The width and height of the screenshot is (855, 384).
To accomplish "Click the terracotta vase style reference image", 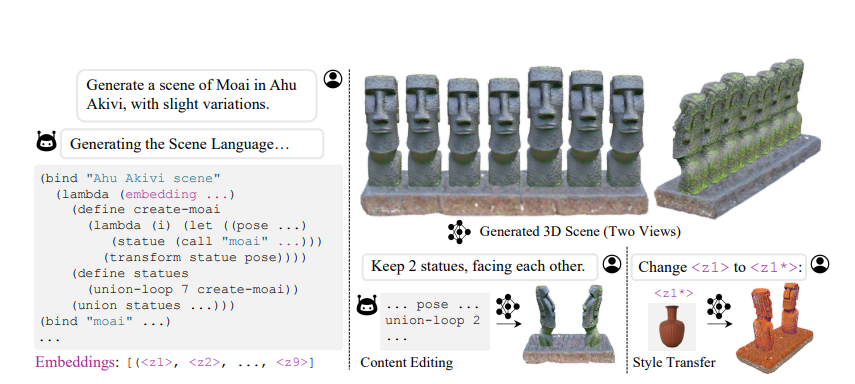I will [x=671, y=326].
